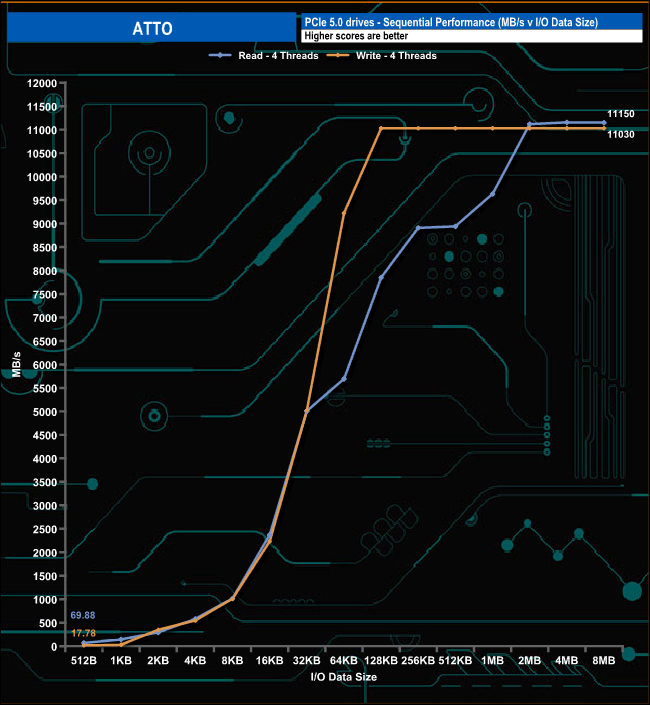Click the ATTO title banner
This screenshot has width=650, height=705.
pyautogui.click(x=151, y=28)
